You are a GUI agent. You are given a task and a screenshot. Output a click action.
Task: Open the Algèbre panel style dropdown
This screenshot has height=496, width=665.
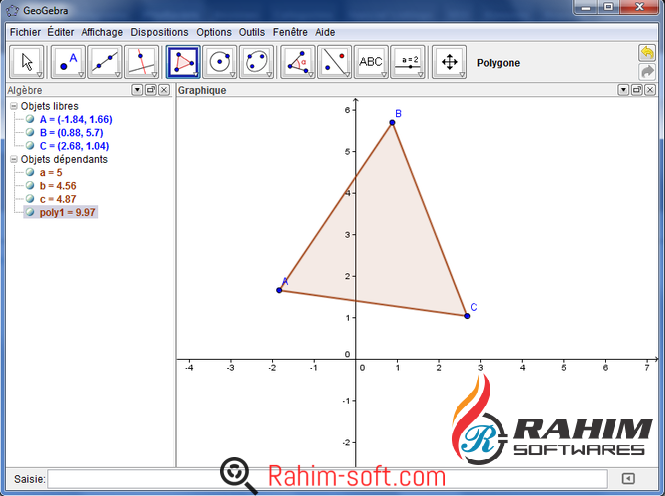click(x=137, y=90)
